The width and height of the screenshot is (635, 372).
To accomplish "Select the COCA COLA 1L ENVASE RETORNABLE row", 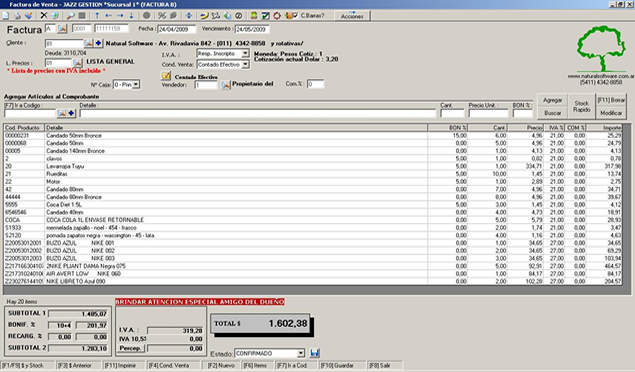I will click(313, 220).
